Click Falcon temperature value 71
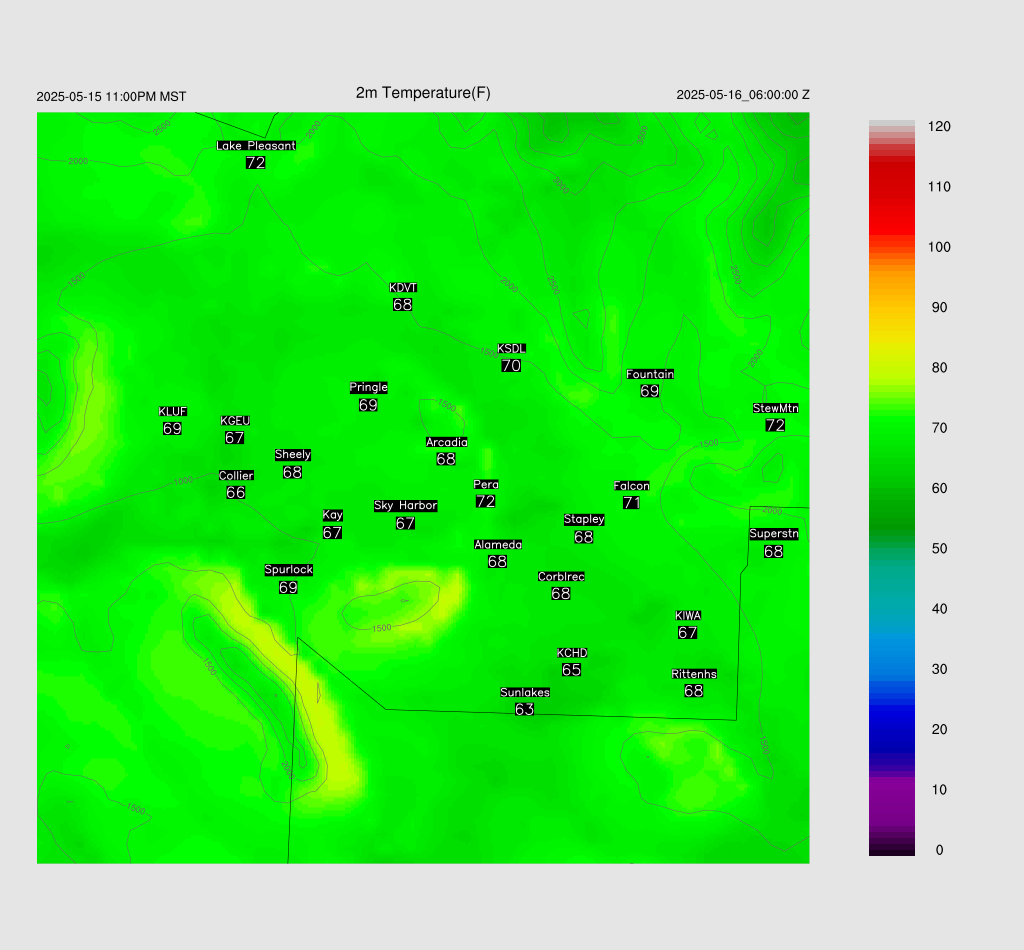Image resolution: width=1024 pixels, height=950 pixels. (x=632, y=503)
